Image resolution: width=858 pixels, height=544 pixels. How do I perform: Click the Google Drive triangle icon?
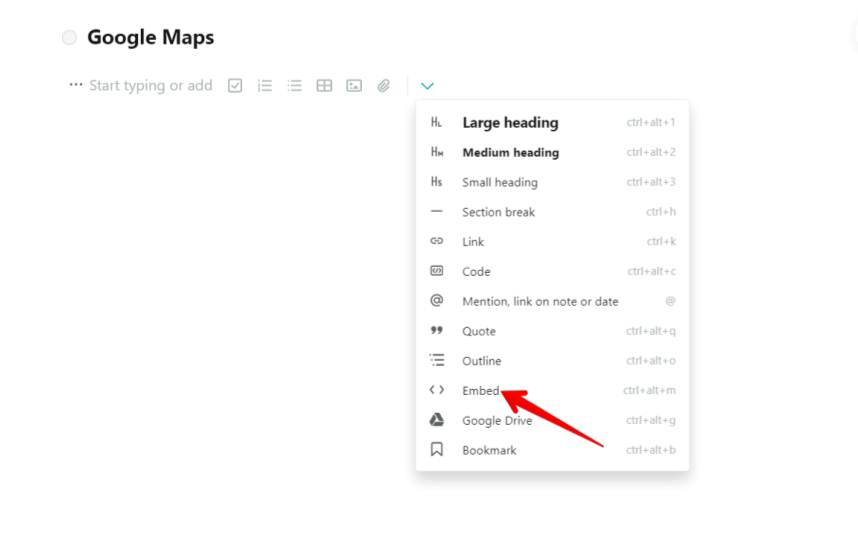coord(436,420)
